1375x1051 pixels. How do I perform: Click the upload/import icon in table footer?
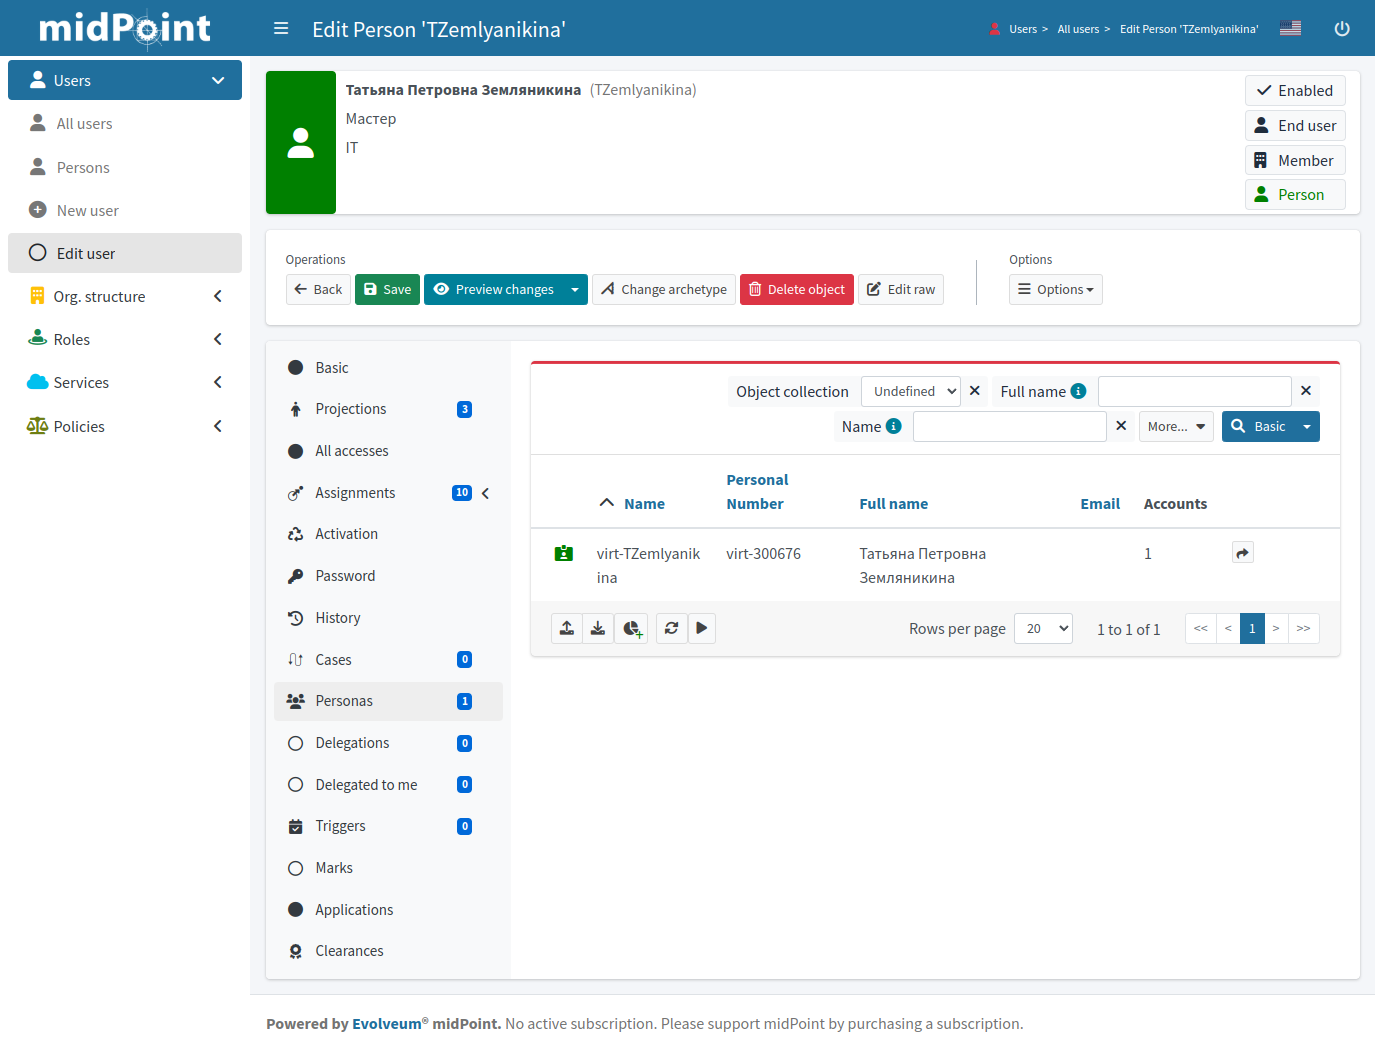coord(567,628)
